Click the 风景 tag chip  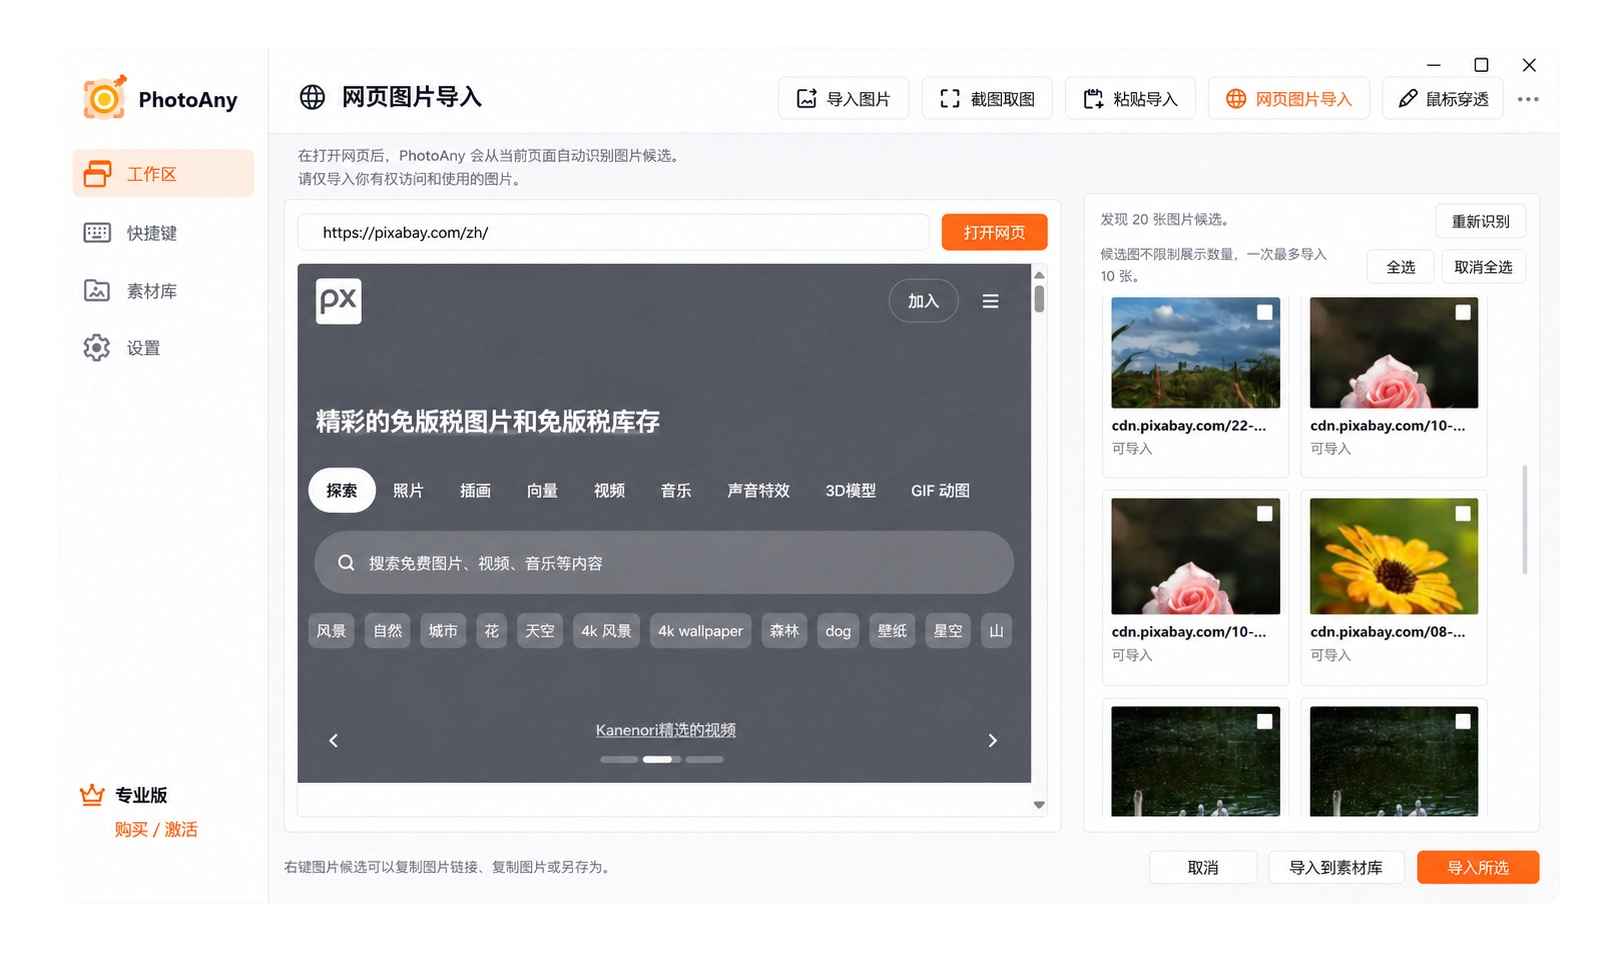pos(331,631)
